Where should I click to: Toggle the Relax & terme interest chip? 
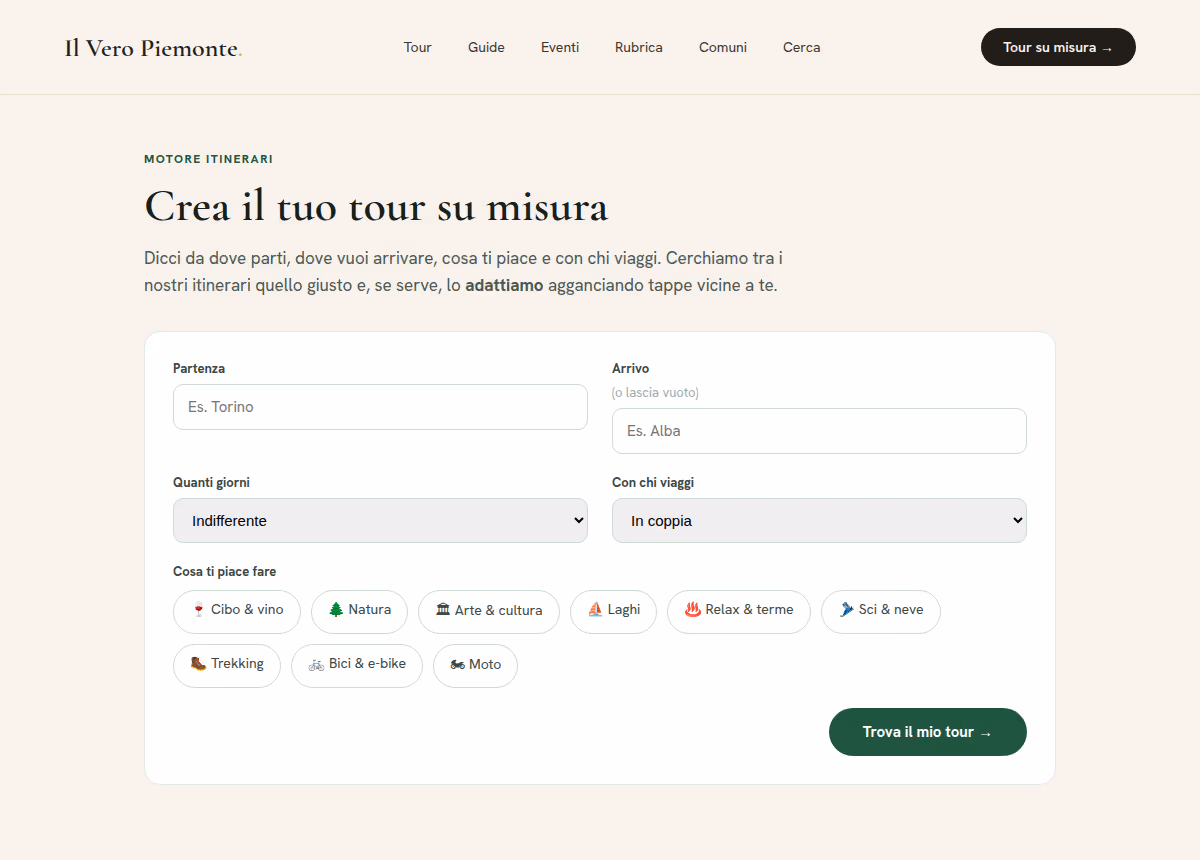[739, 611]
